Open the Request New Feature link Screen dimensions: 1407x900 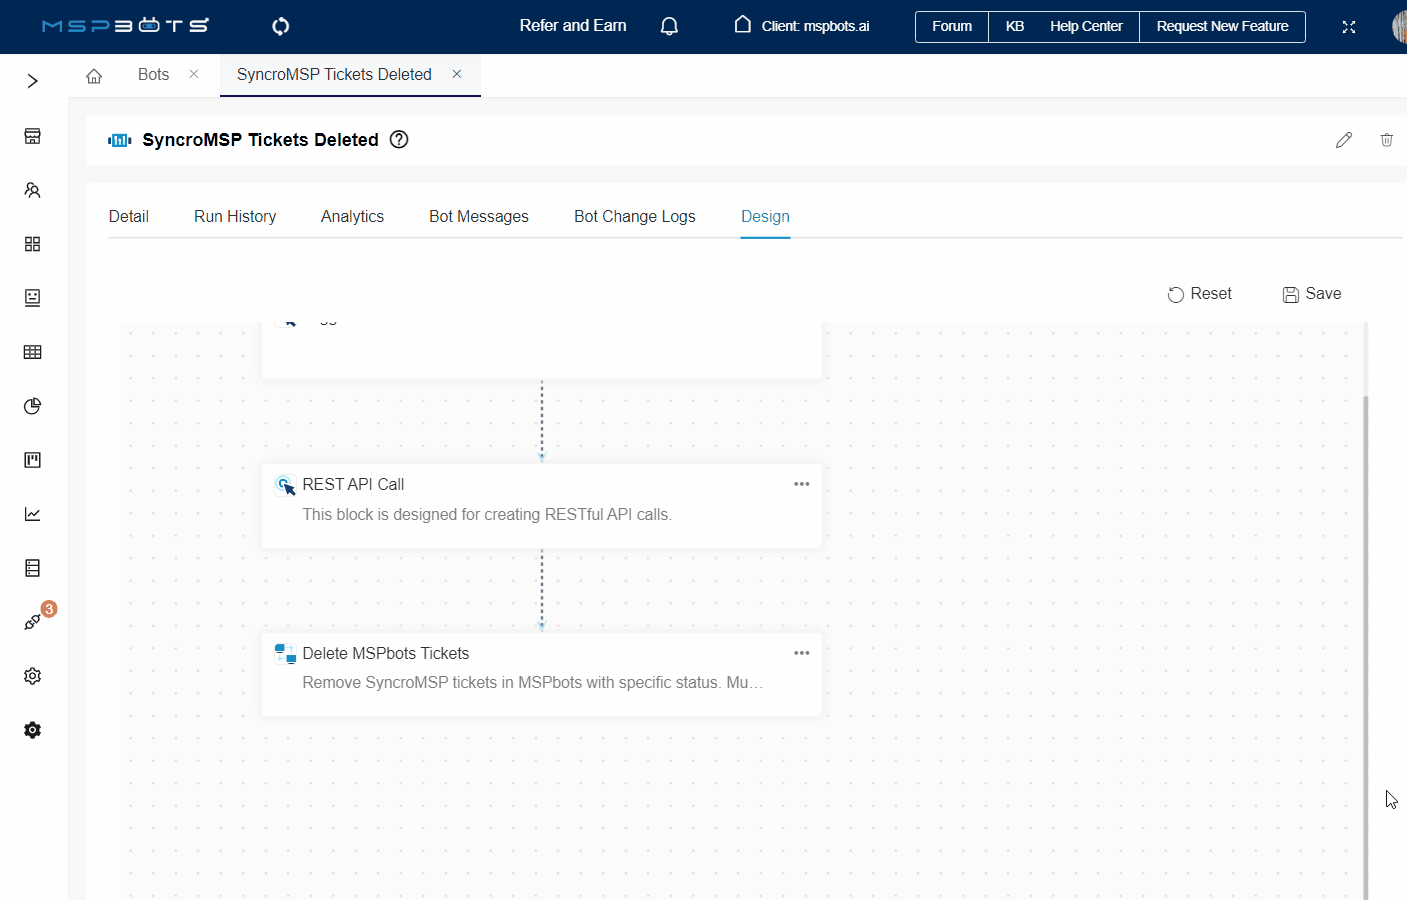[x=1222, y=27]
